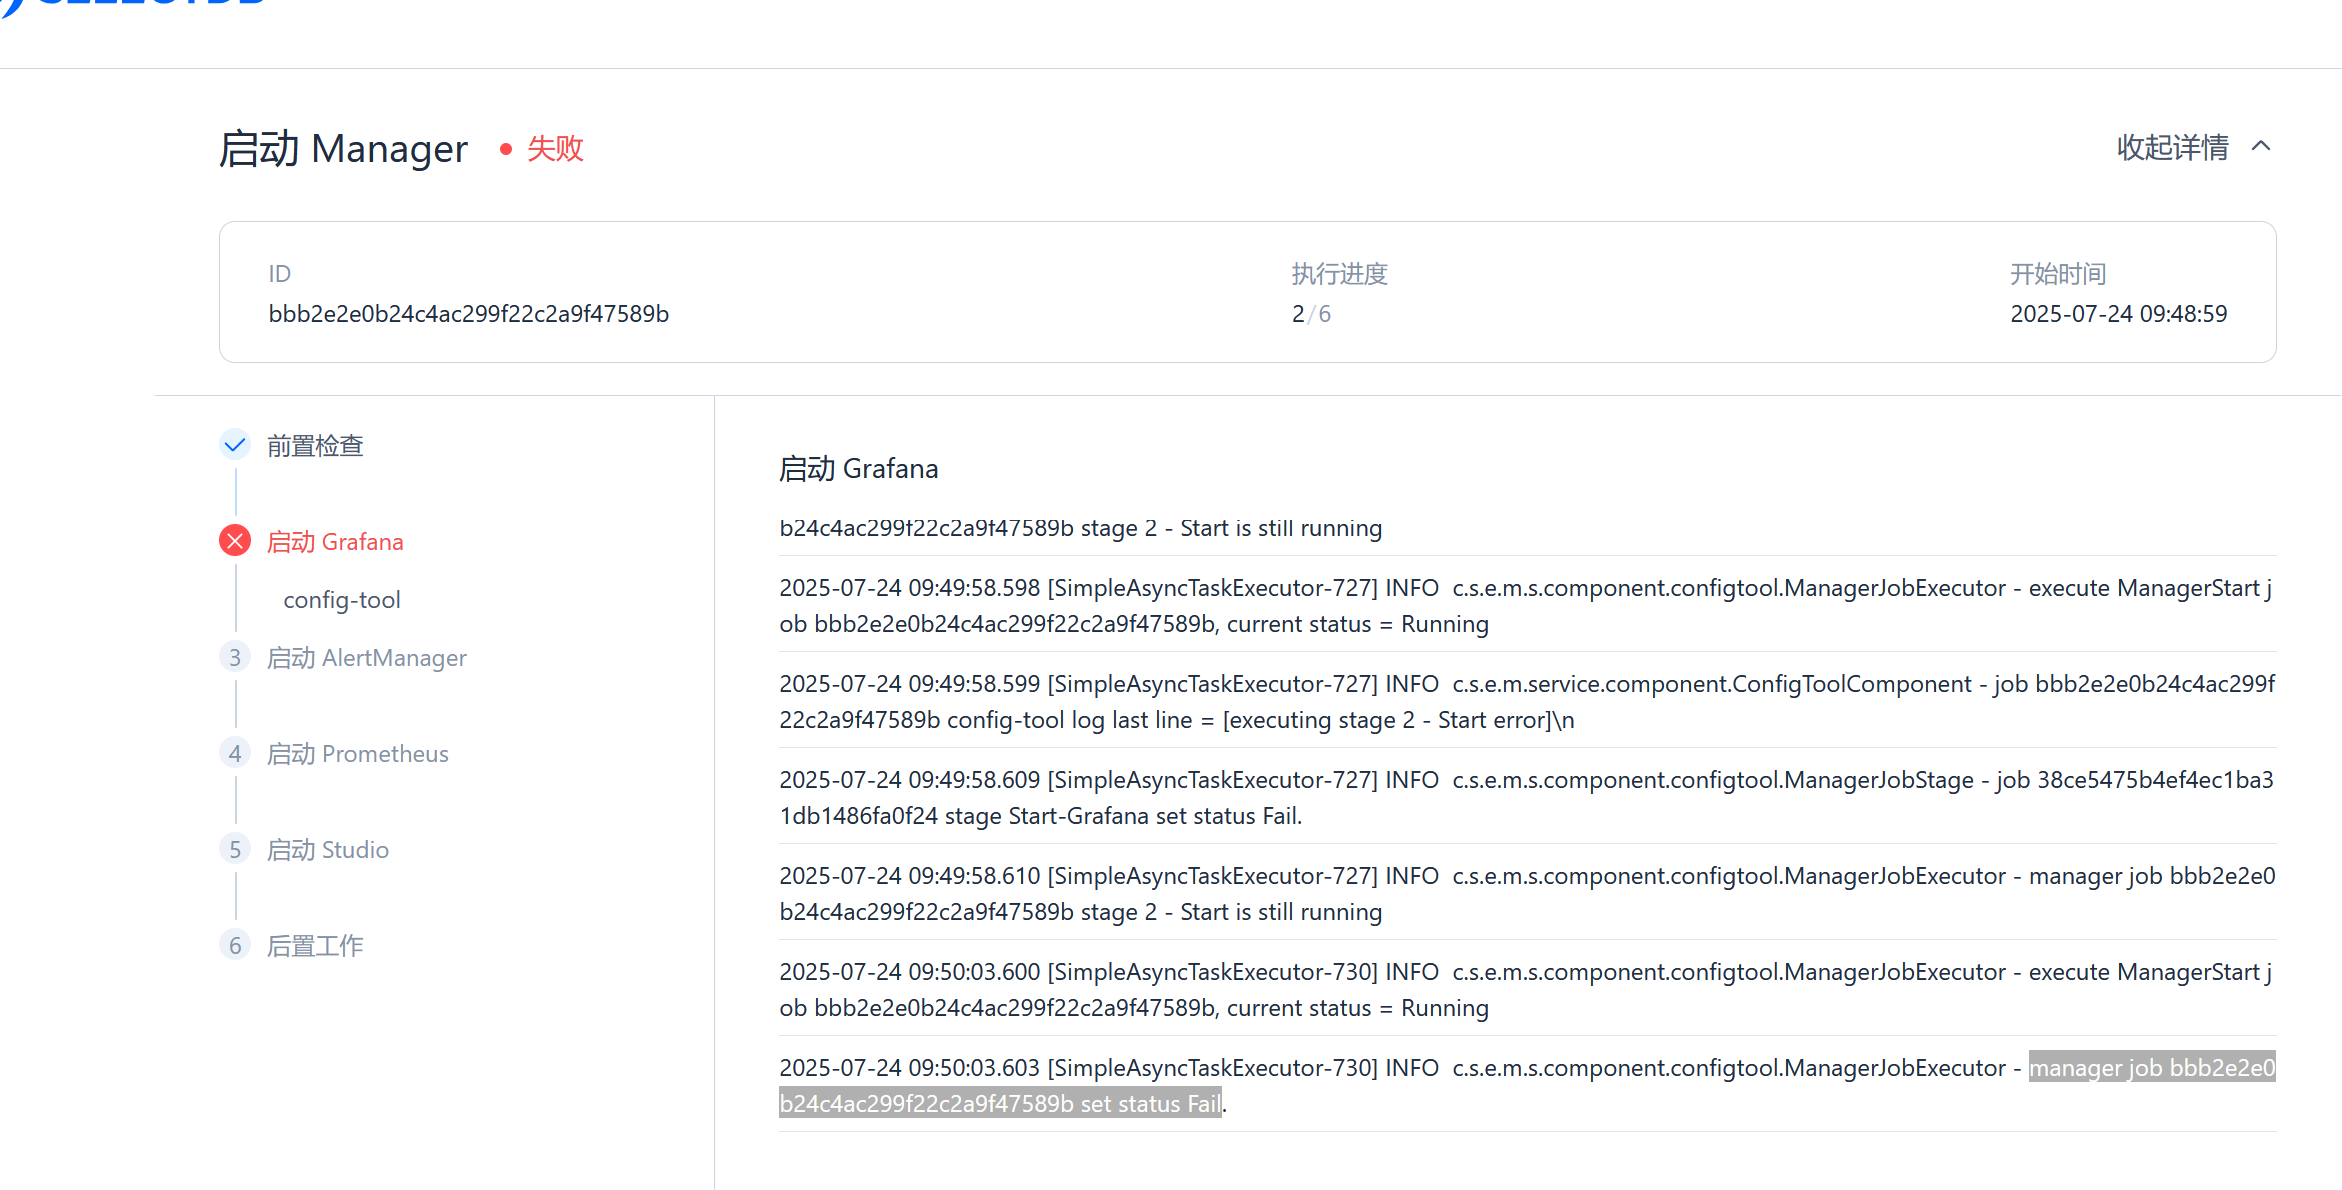The width and height of the screenshot is (2342, 1190).
Task: Click step number 4 circle
Action: pyautogui.click(x=235, y=753)
